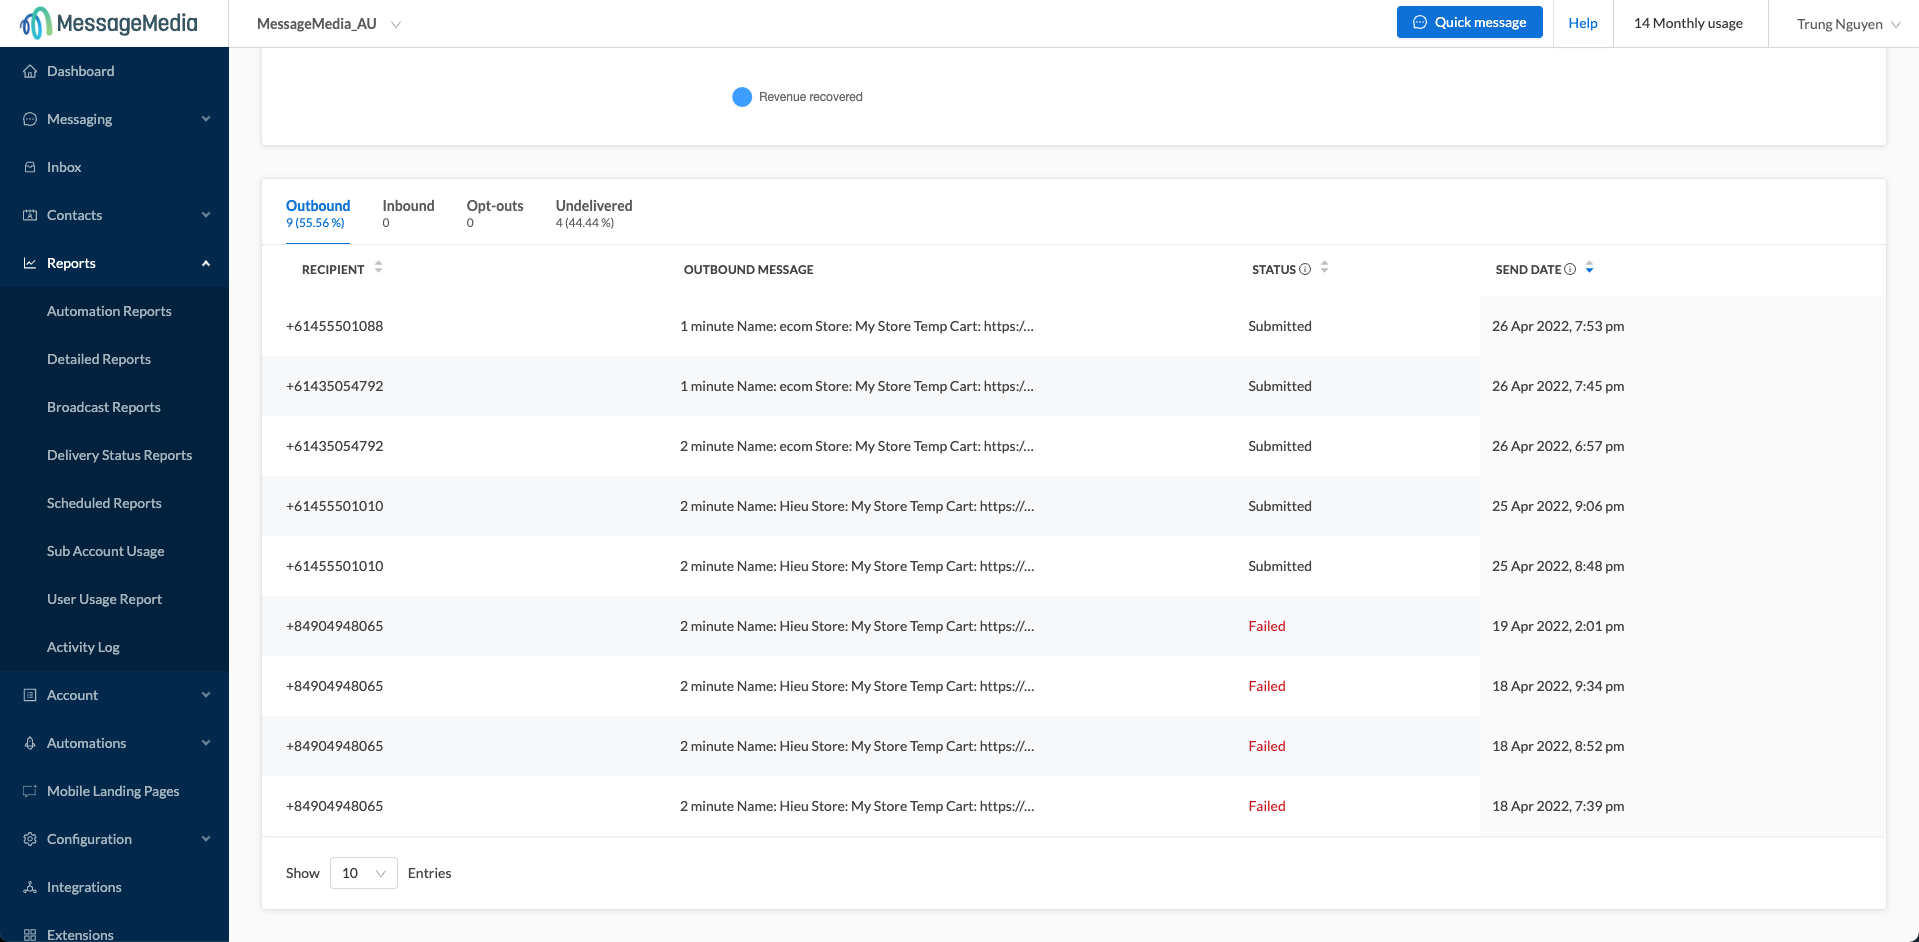Click the 18 Apr 2022, 7:39 pm date
The height and width of the screenshot is (942, 1919).
(1558, 806)
